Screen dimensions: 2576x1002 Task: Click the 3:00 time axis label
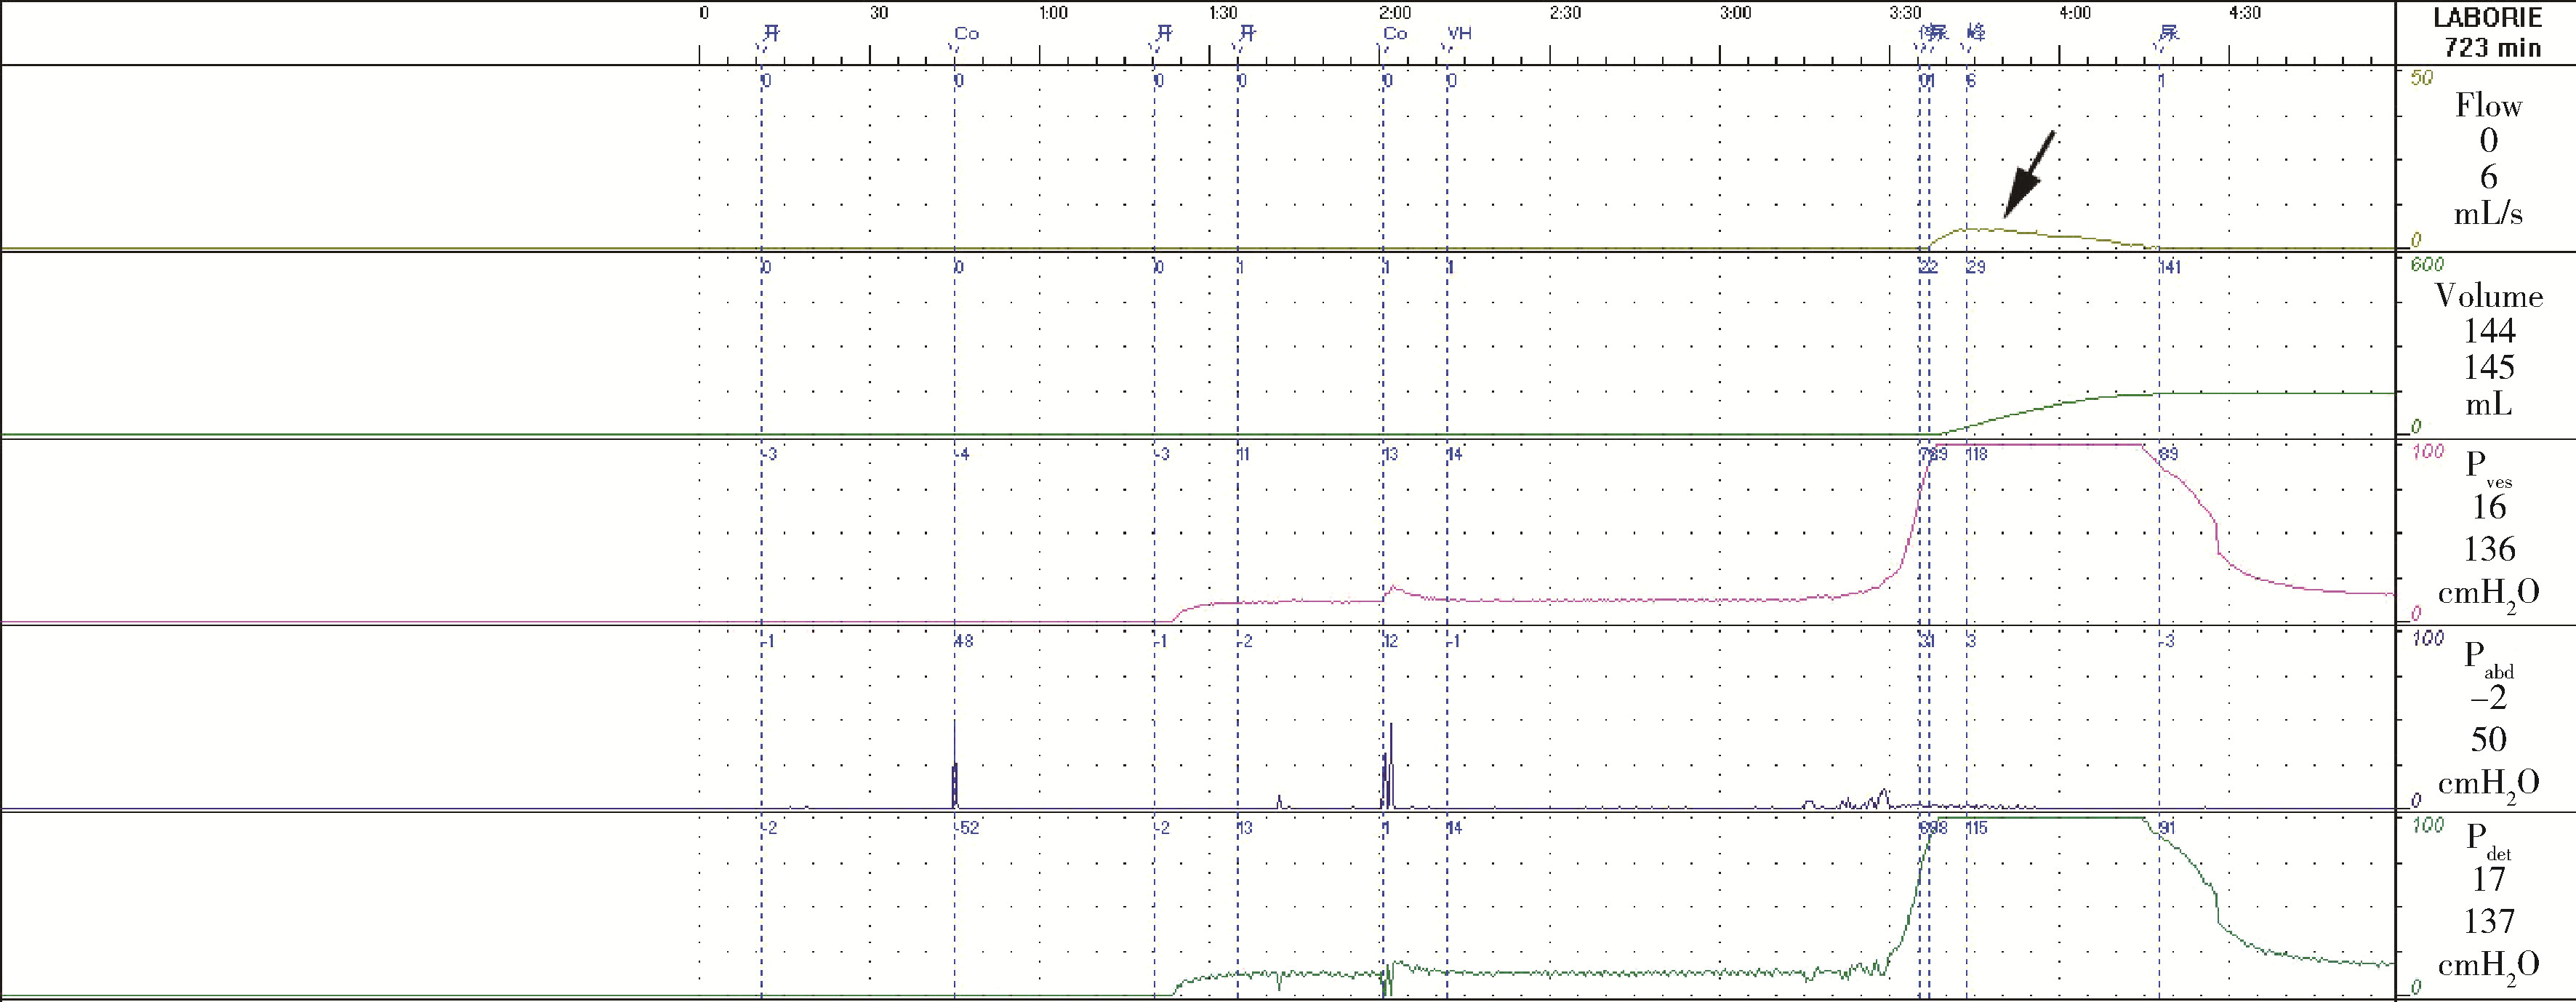pyautogui.click(x=1735, y=13)
